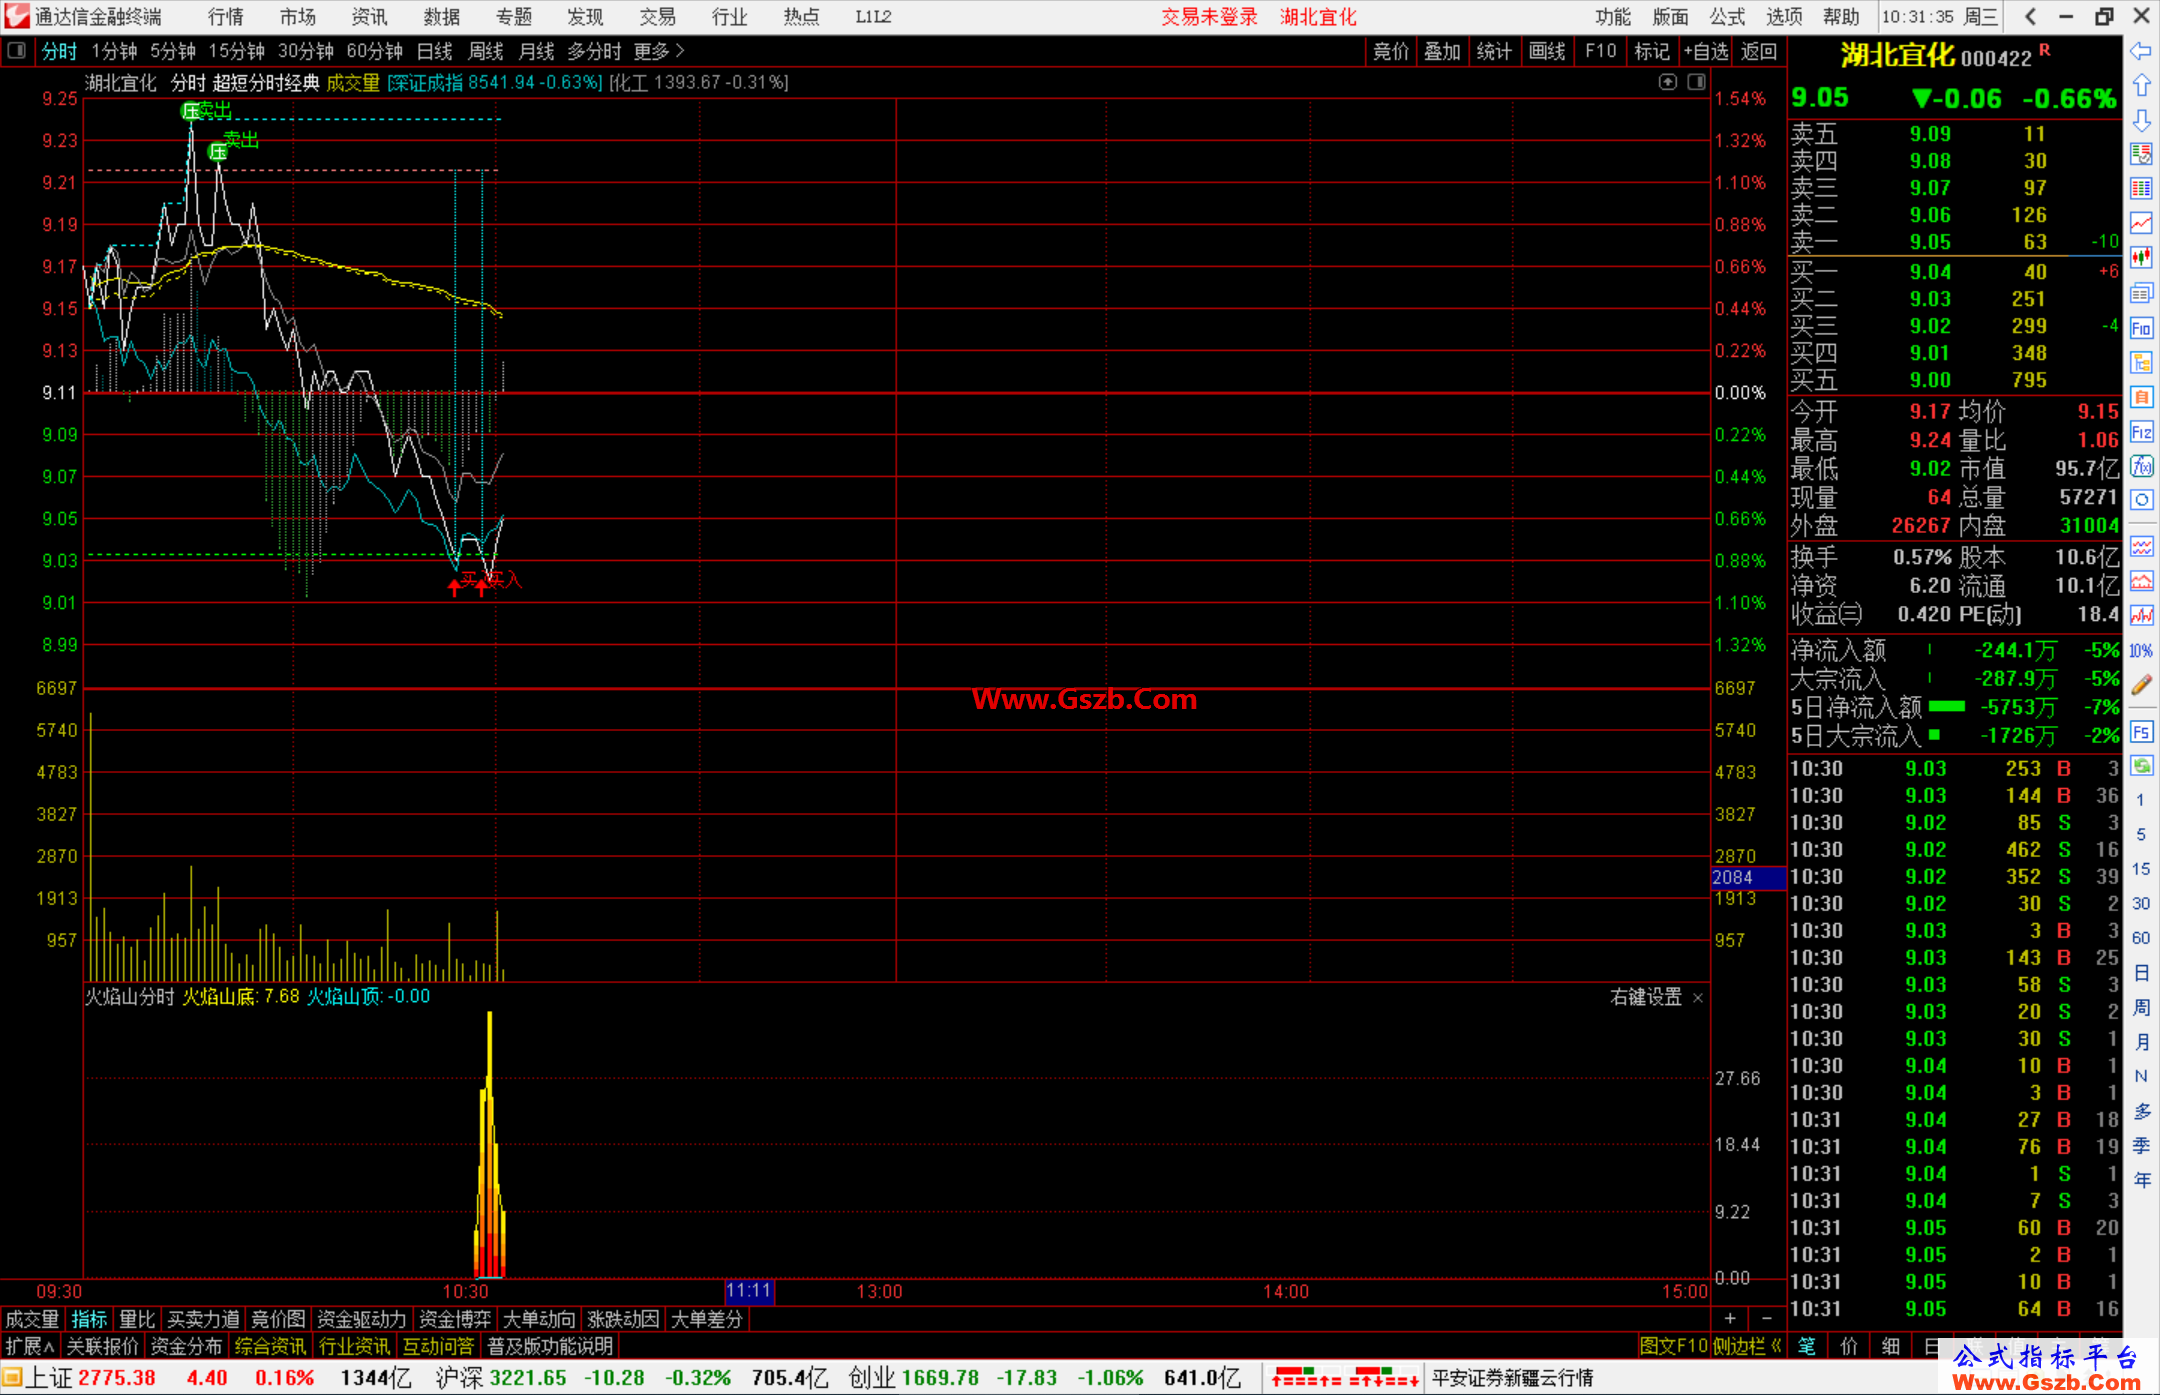Image resolution: width=2160 pixels, height=1395 pixels.
Task: Click the down arrow icon in the right sidebar
Action: (2141, 121)
